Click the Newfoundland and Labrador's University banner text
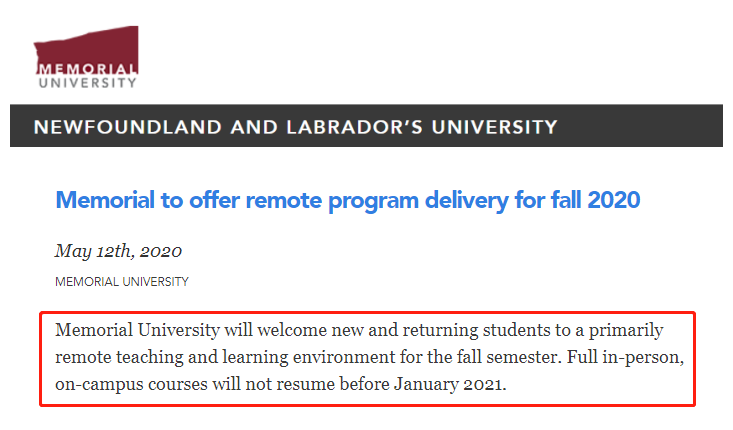Viewport: 733px width, 430px height. point(295,127)
